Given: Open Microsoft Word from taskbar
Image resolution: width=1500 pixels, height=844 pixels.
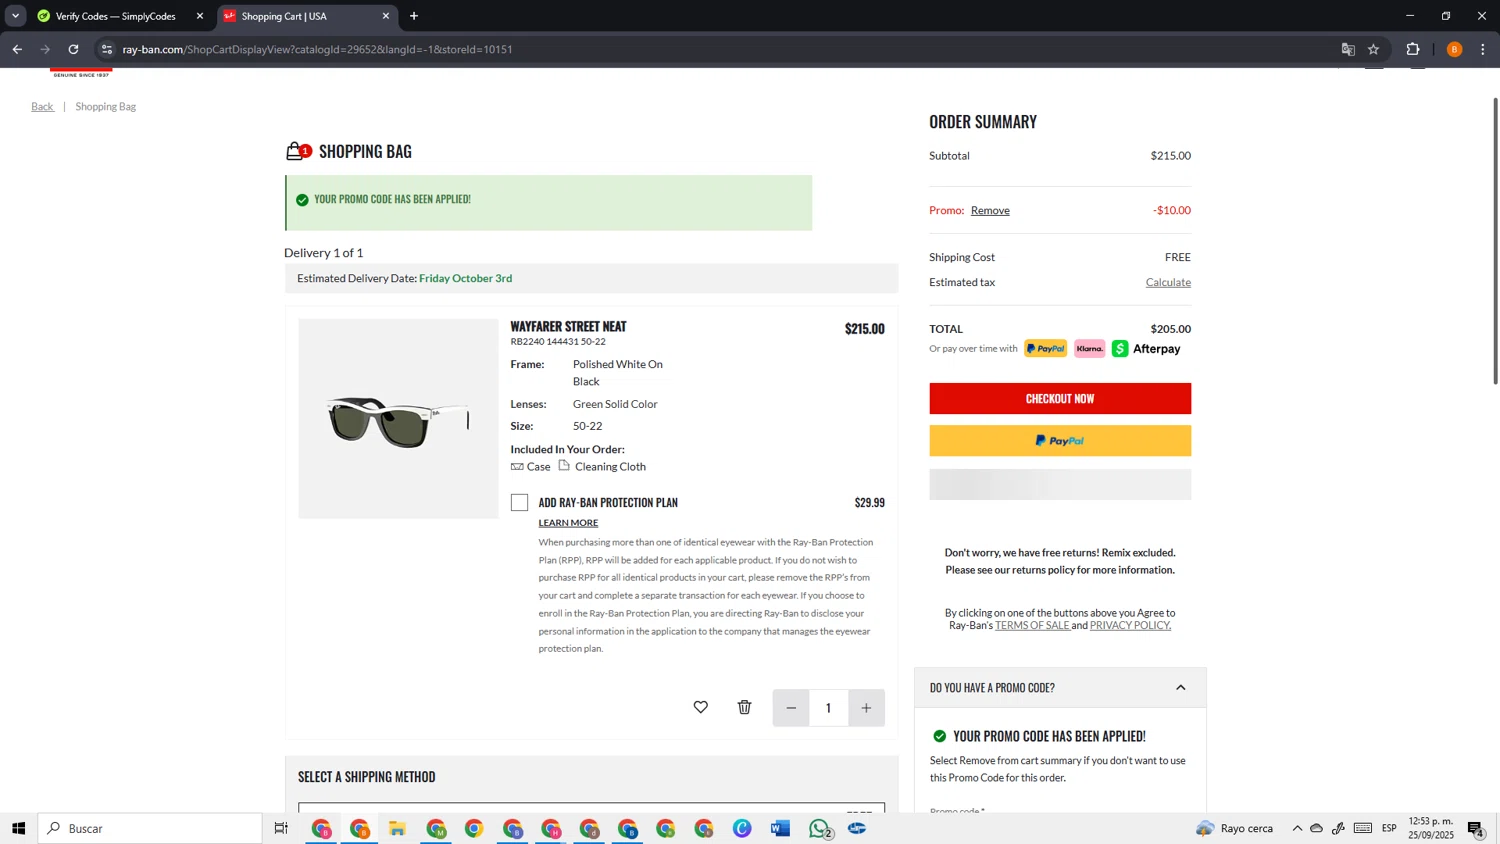Looking at the screenshot, I should coord(780,828).
